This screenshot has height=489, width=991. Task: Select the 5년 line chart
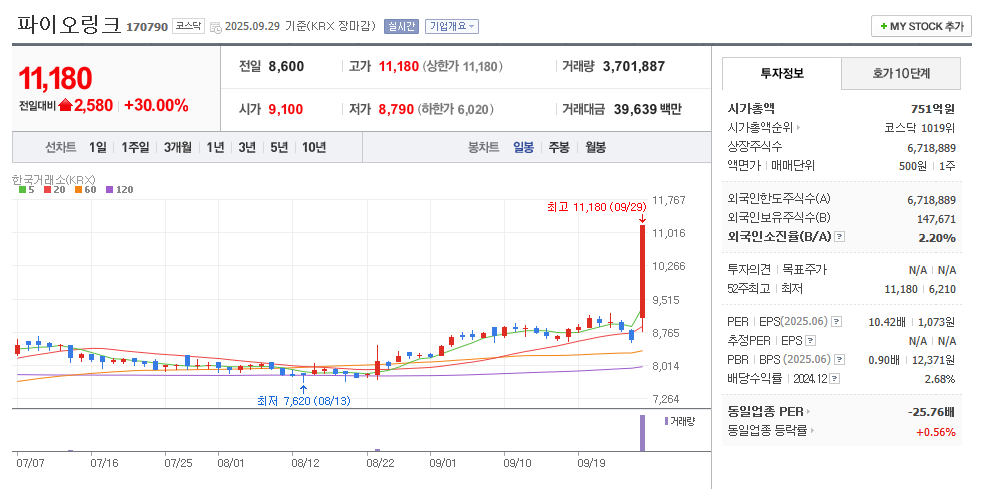[x=279, y=147]
